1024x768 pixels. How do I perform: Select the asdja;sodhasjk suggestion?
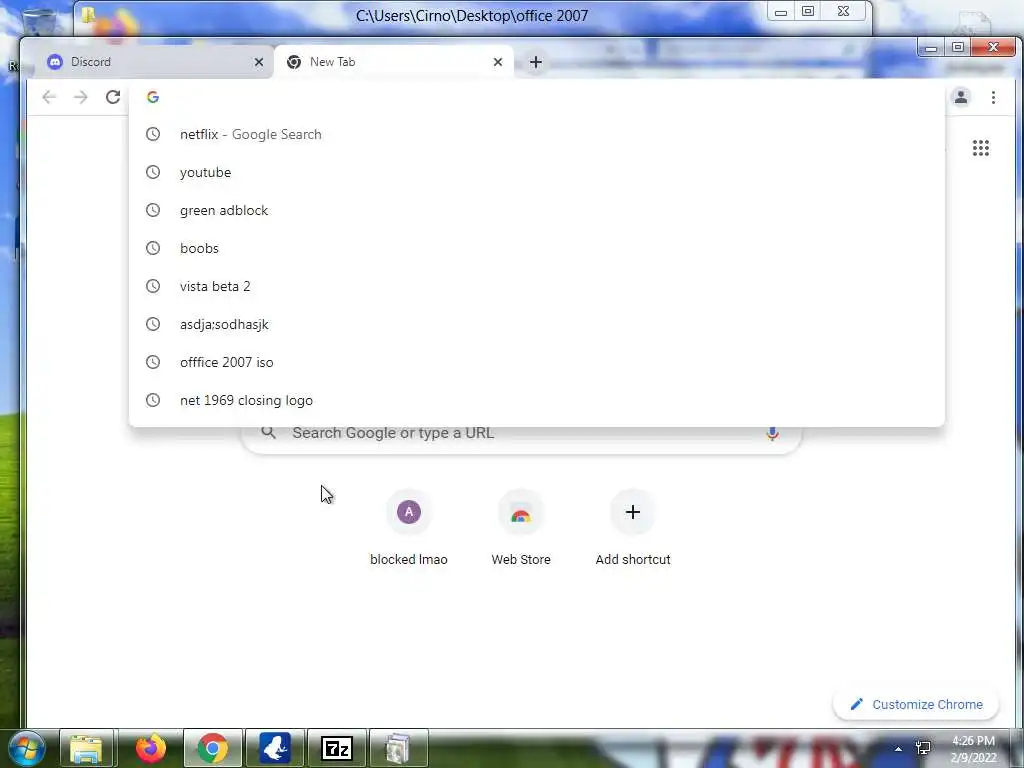(536, 324)
